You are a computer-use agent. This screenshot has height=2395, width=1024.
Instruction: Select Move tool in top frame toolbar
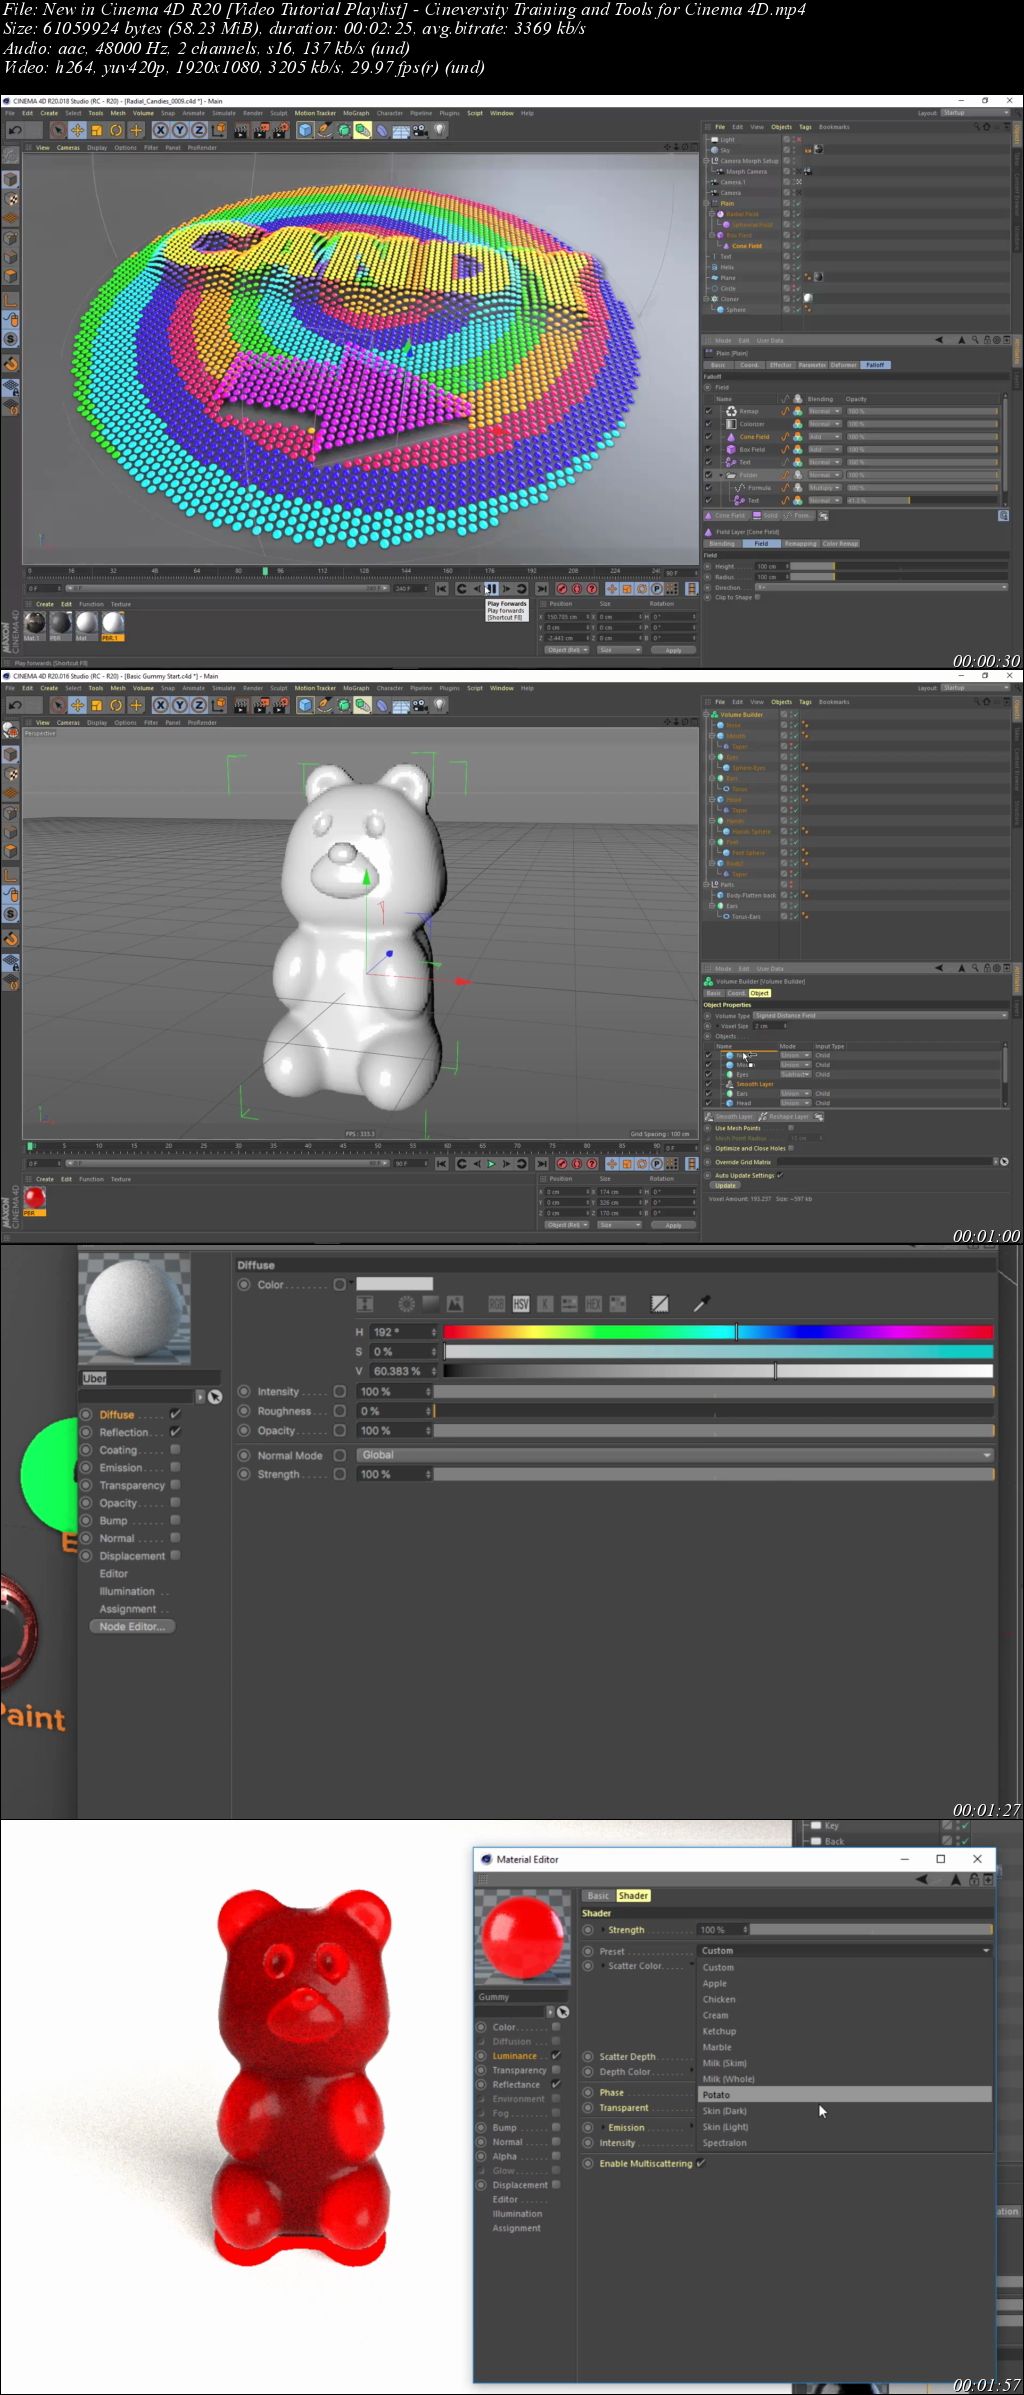coord(77,130)
